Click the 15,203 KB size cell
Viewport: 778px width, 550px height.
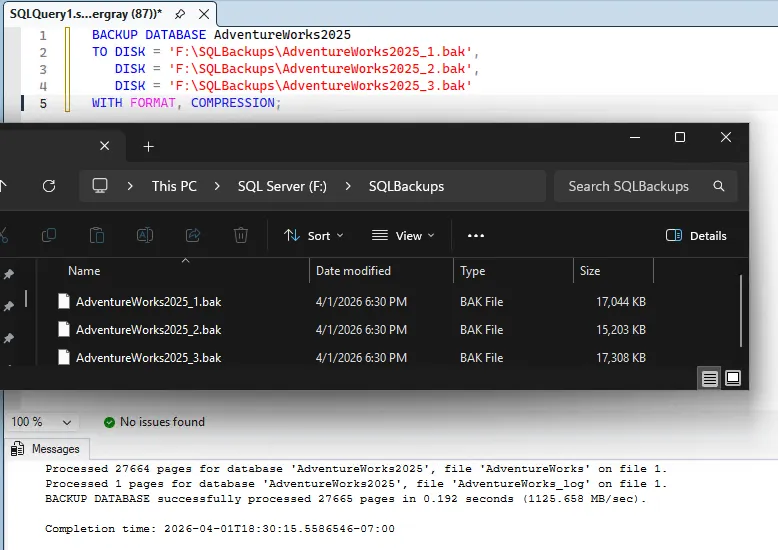coord(621,330)
